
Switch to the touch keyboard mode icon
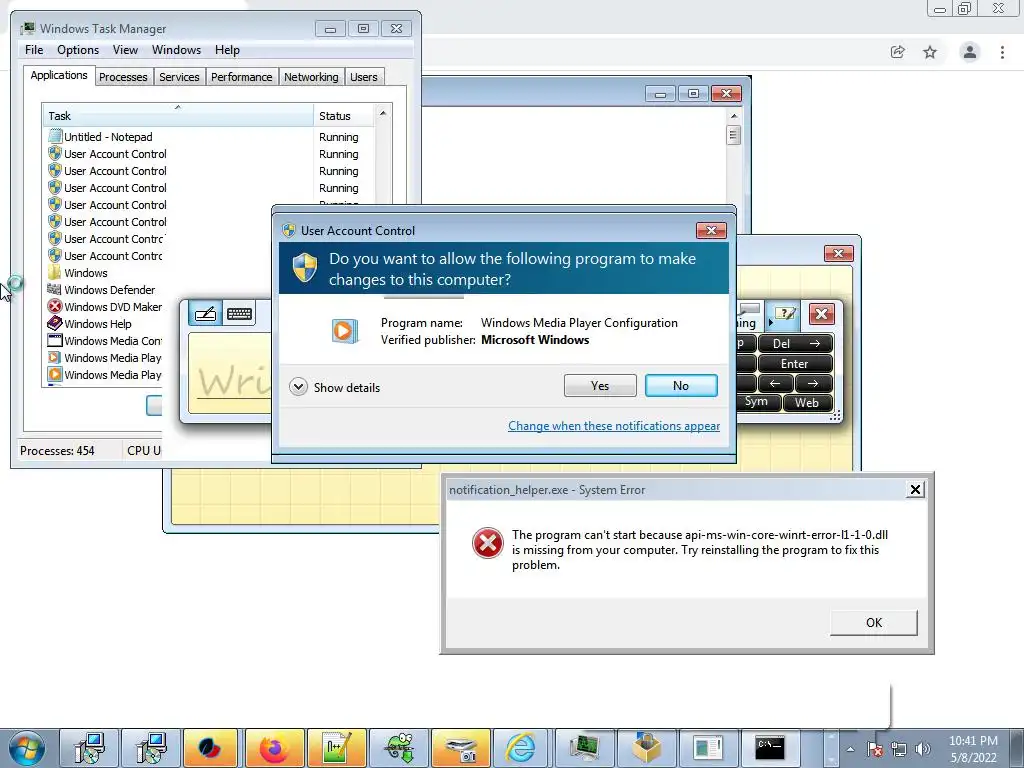pyautogui.click(x=239, y=313)
